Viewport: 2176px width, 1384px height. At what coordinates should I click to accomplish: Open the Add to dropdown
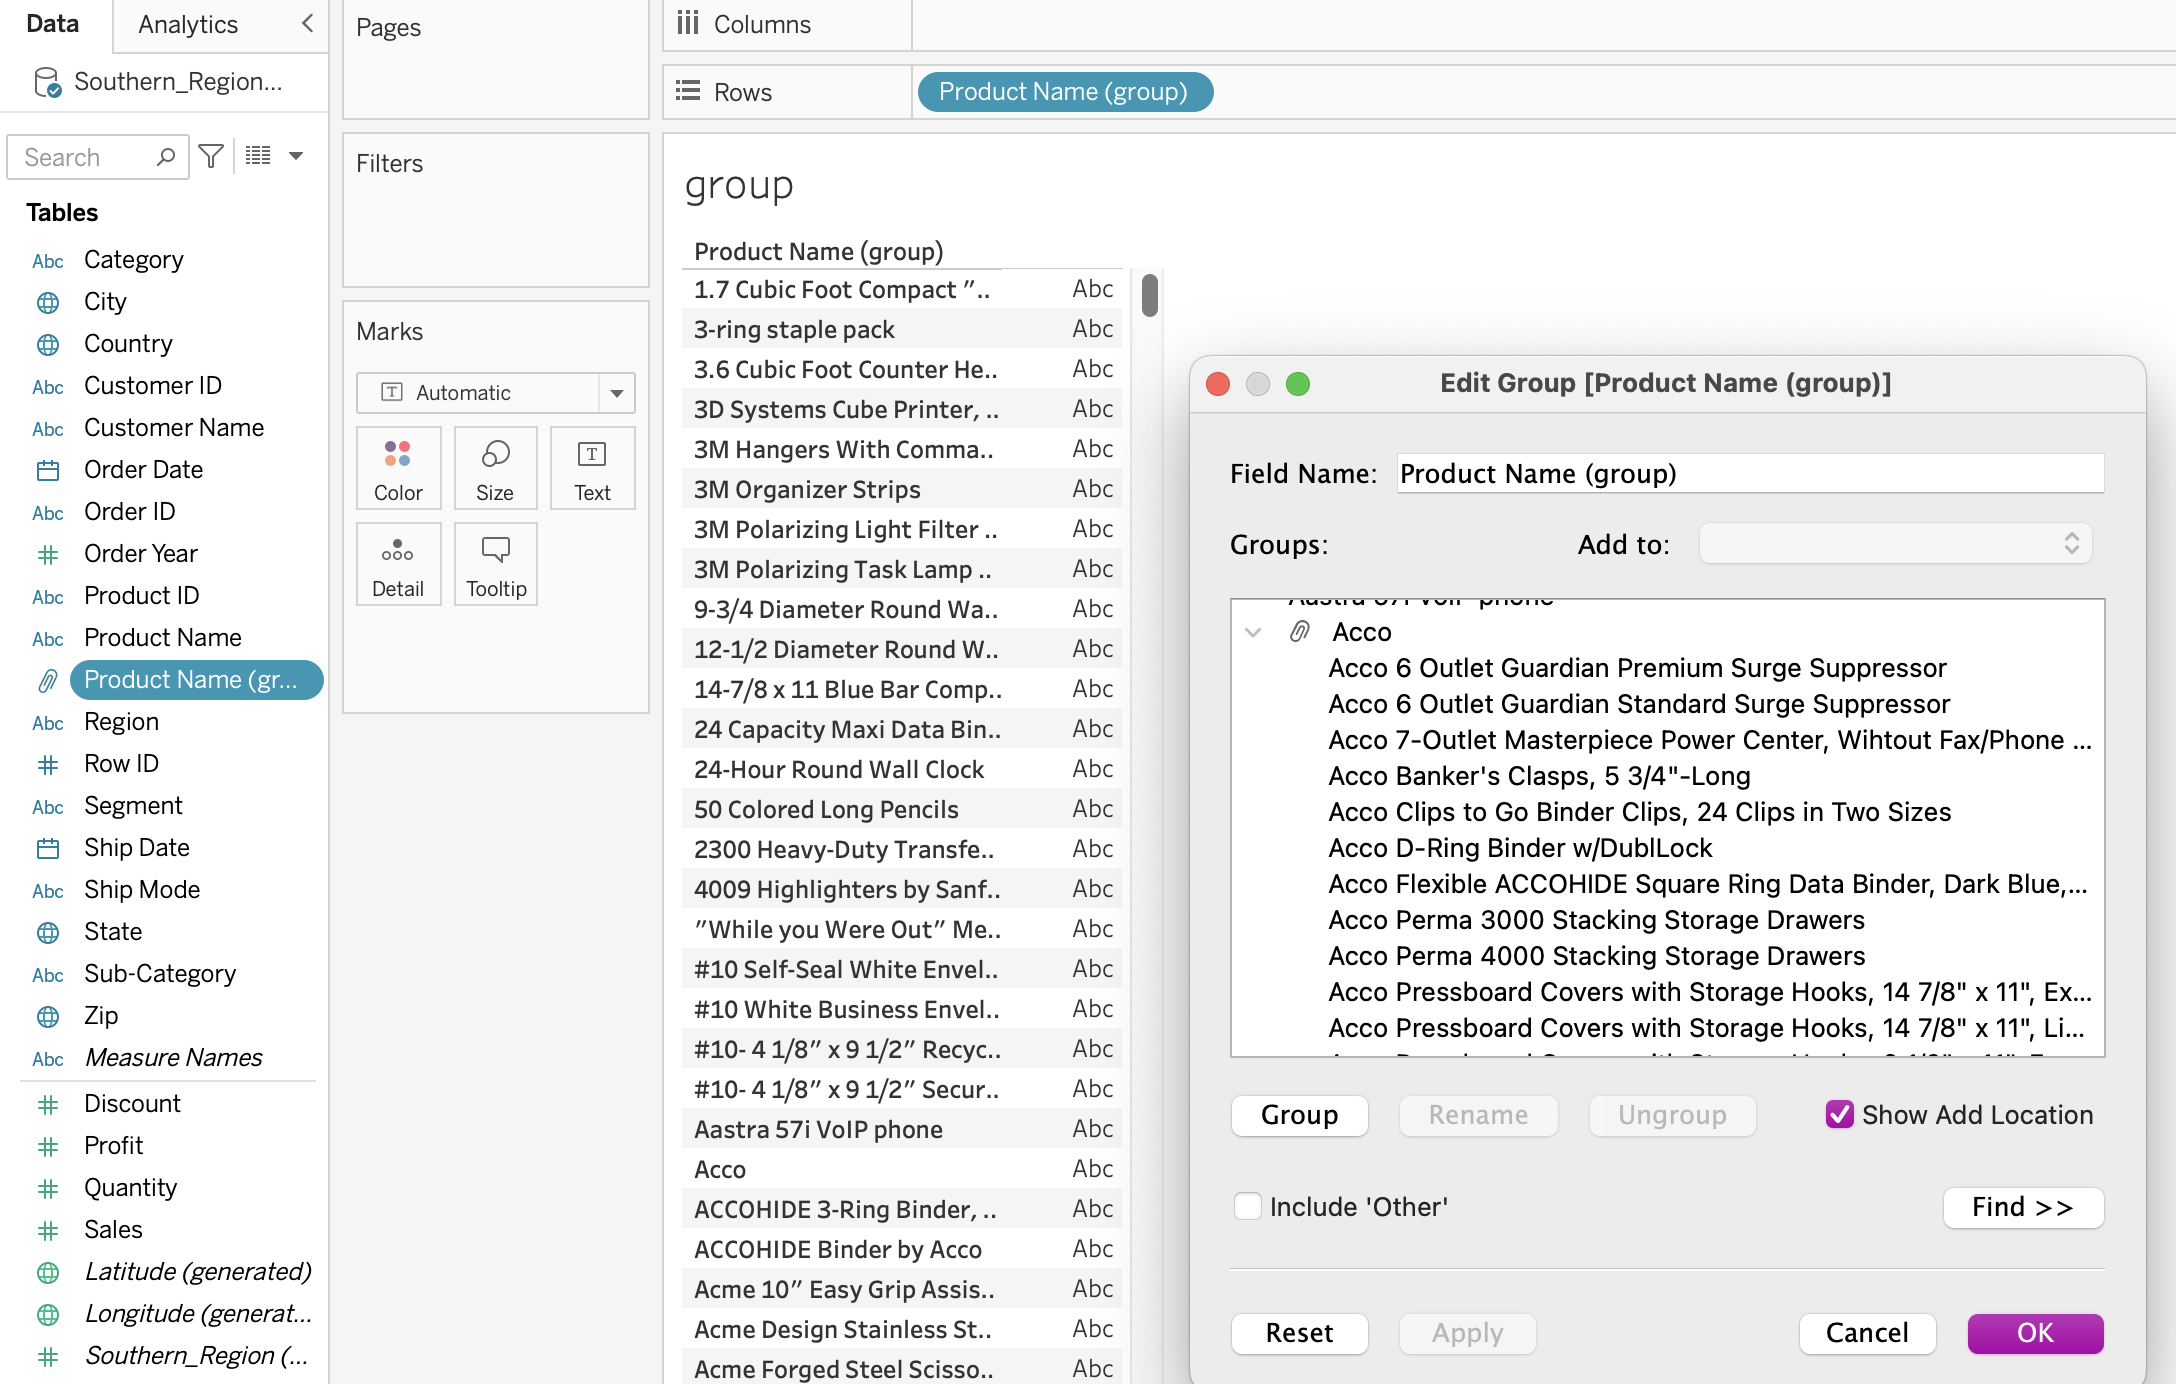click(1895, 544)
